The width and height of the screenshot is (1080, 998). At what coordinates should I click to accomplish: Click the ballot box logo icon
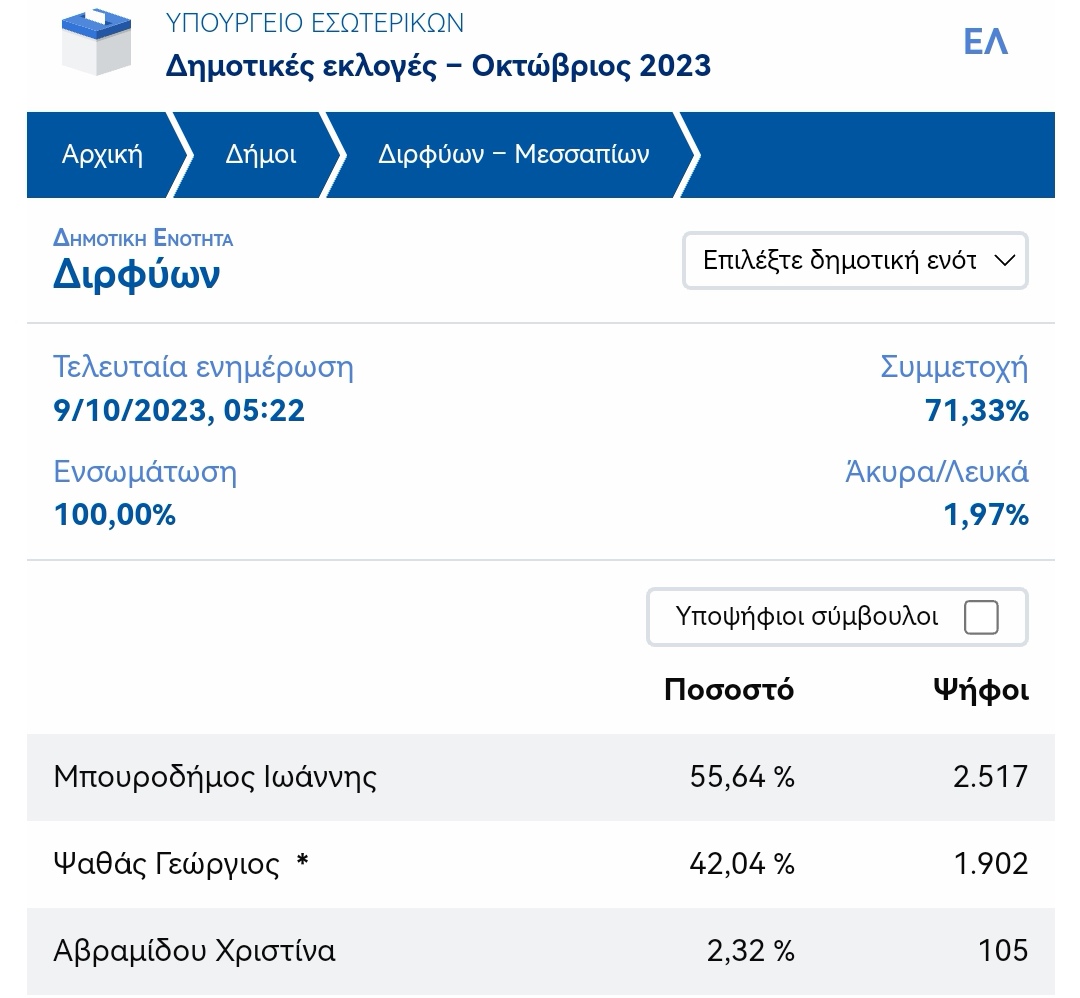[96, 40]
